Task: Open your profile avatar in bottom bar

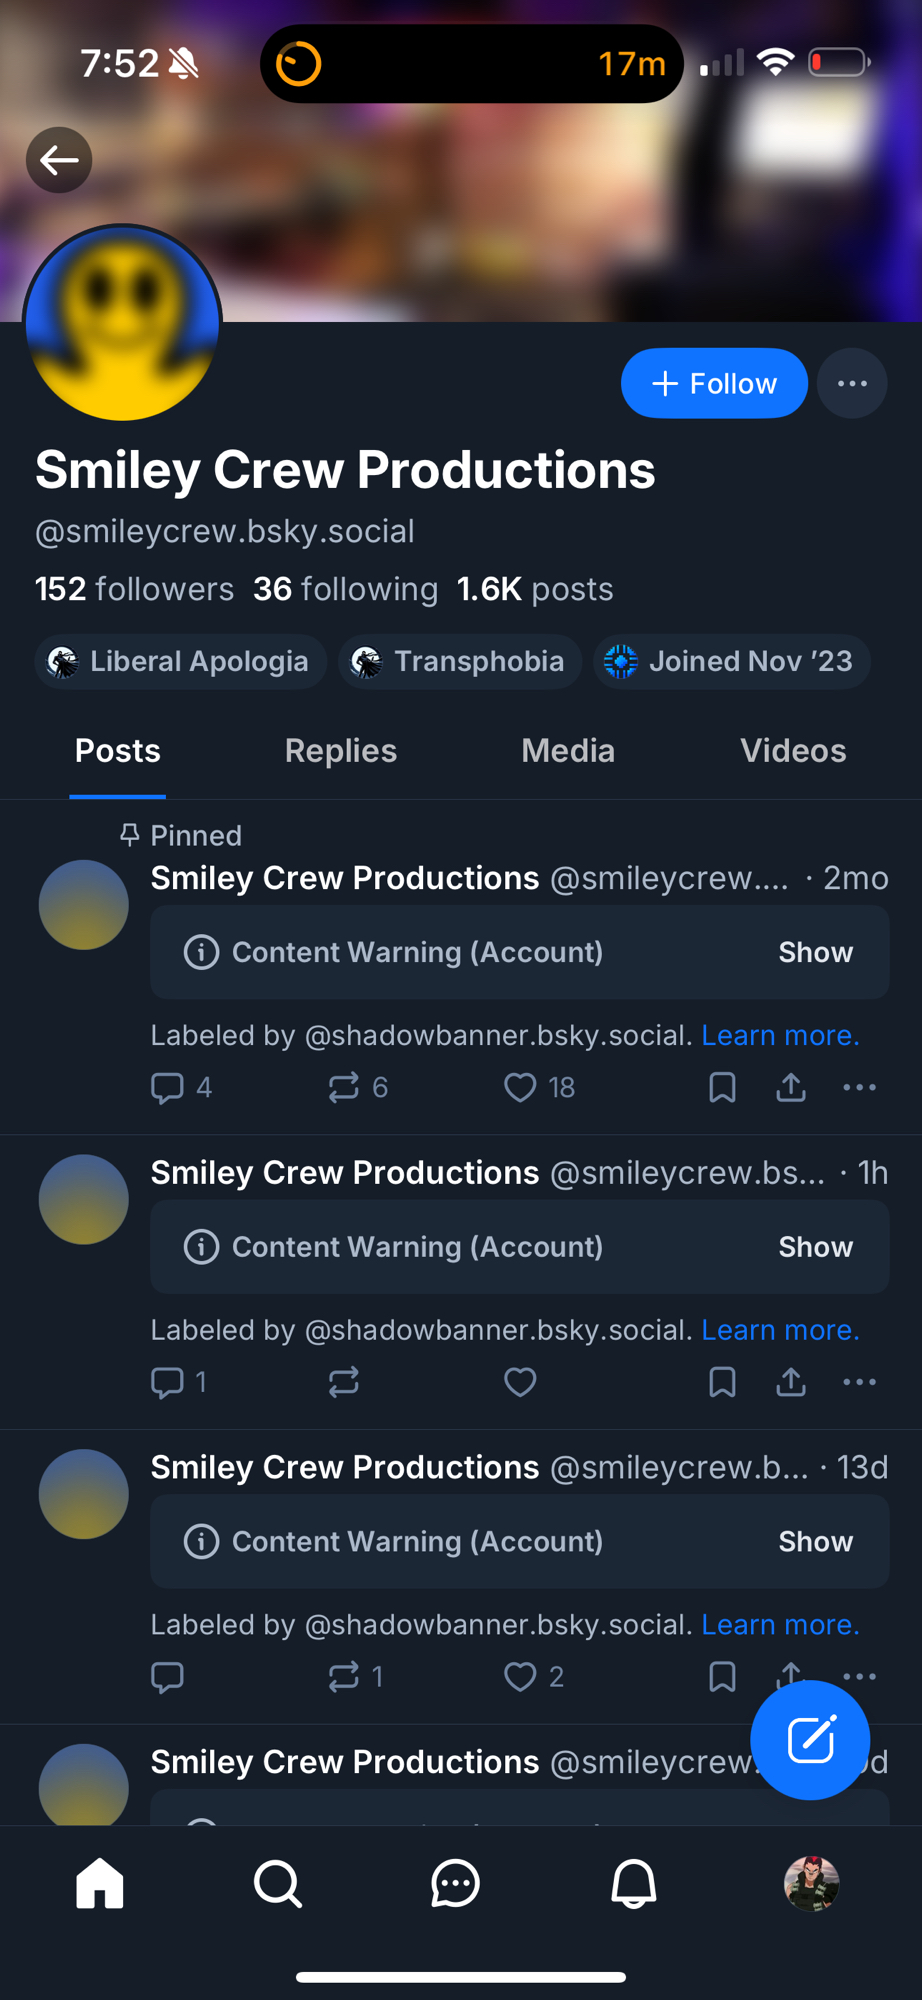Action: pos(811,1884)
